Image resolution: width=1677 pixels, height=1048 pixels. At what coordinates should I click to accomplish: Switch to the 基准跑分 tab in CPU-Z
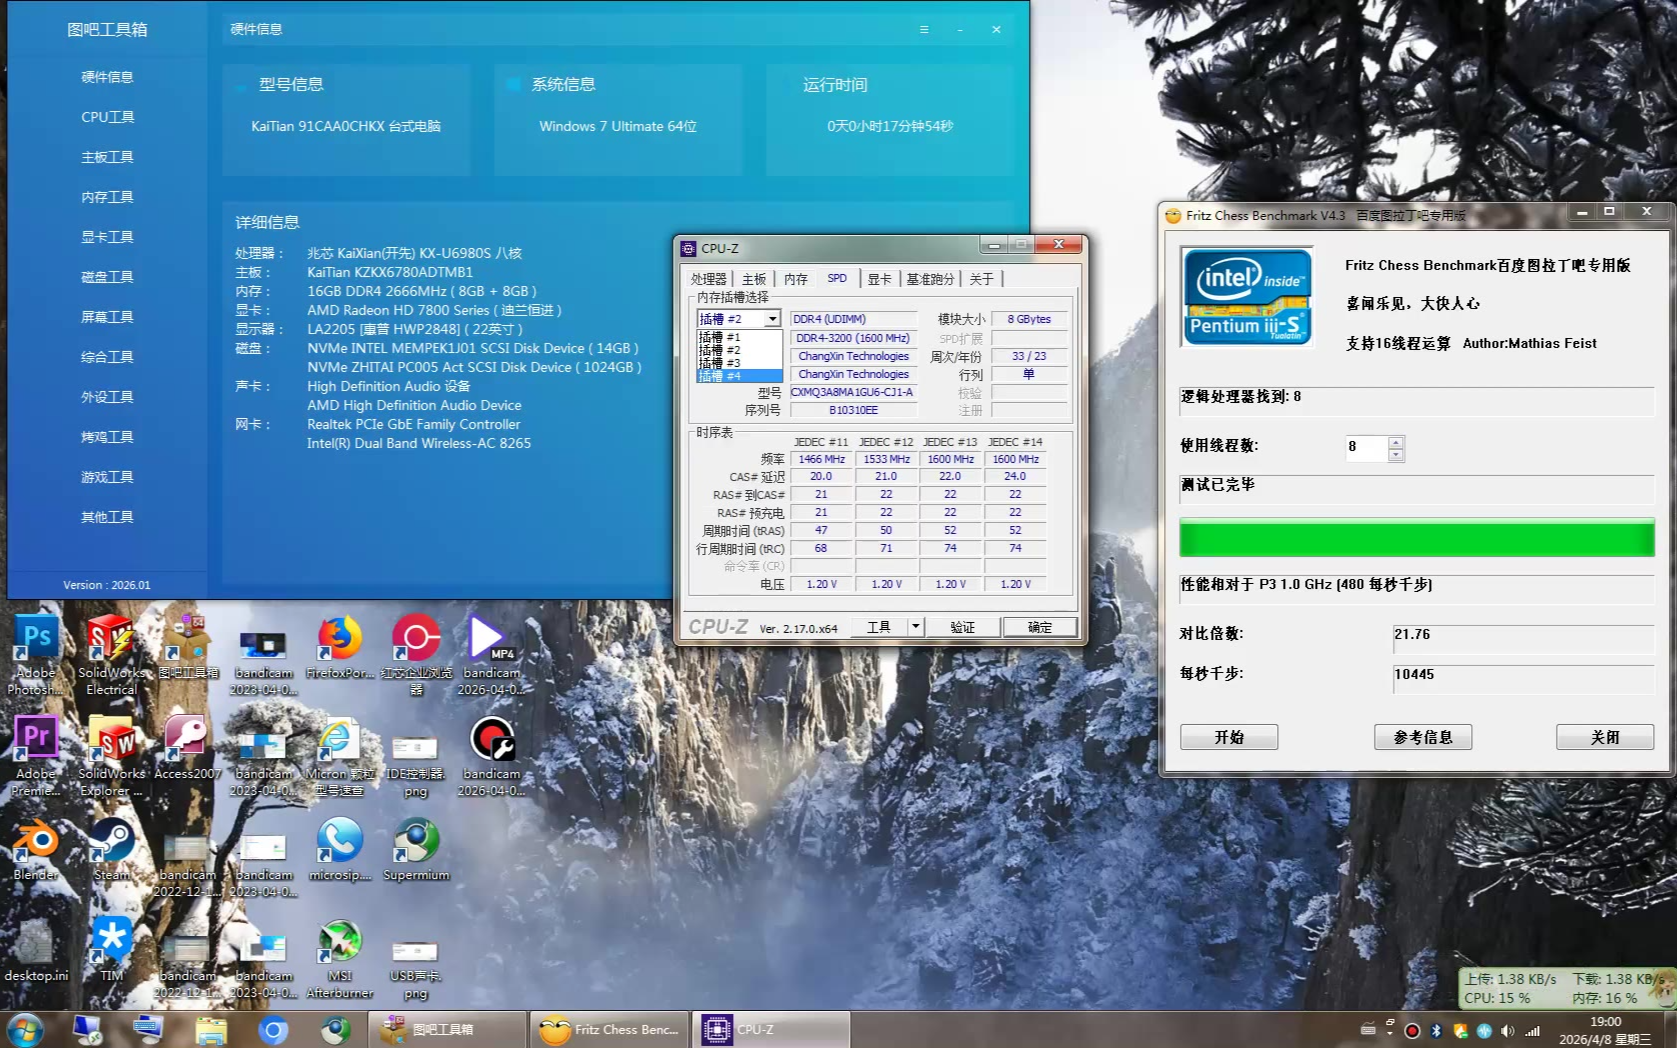(x=929, y=279)
